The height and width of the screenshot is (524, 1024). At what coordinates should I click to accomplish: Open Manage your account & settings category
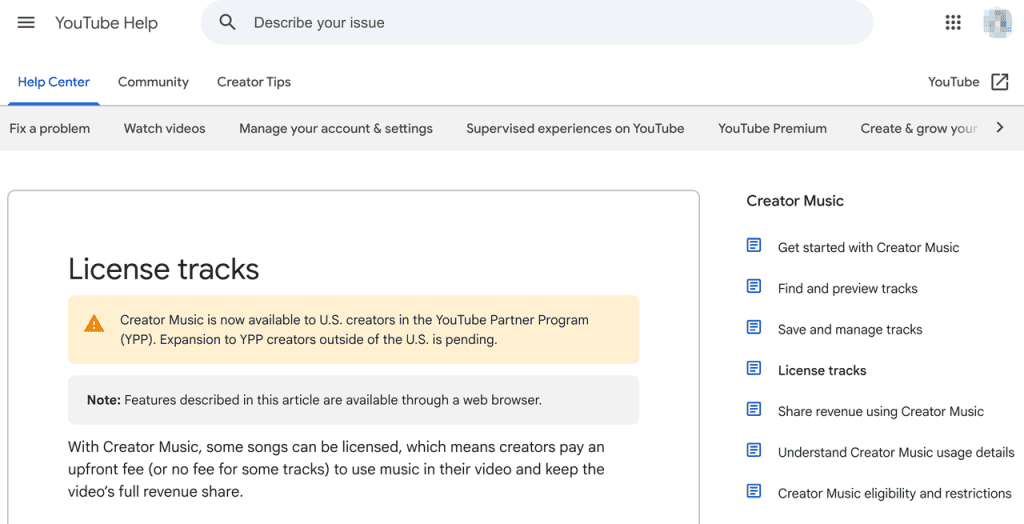click(336, 128)
